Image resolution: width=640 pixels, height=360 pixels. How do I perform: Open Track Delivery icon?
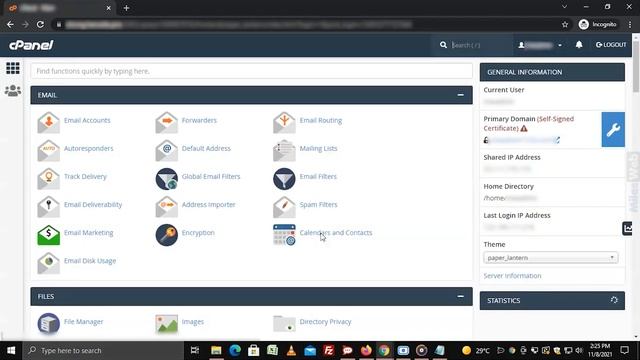tap(49, 178)
